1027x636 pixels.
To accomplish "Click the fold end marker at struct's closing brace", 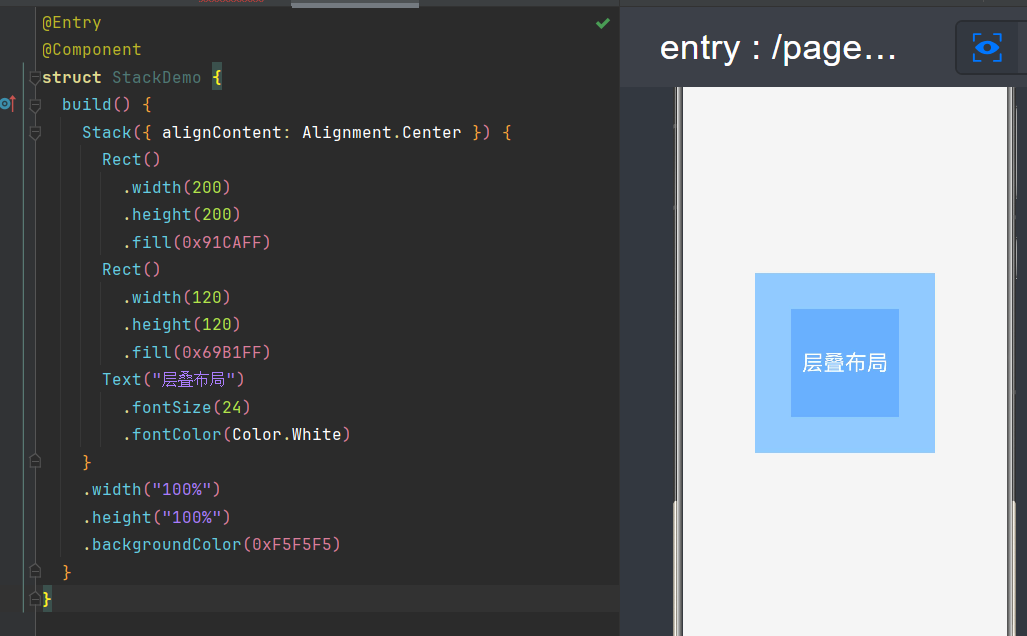I will [x=35, y=599].
